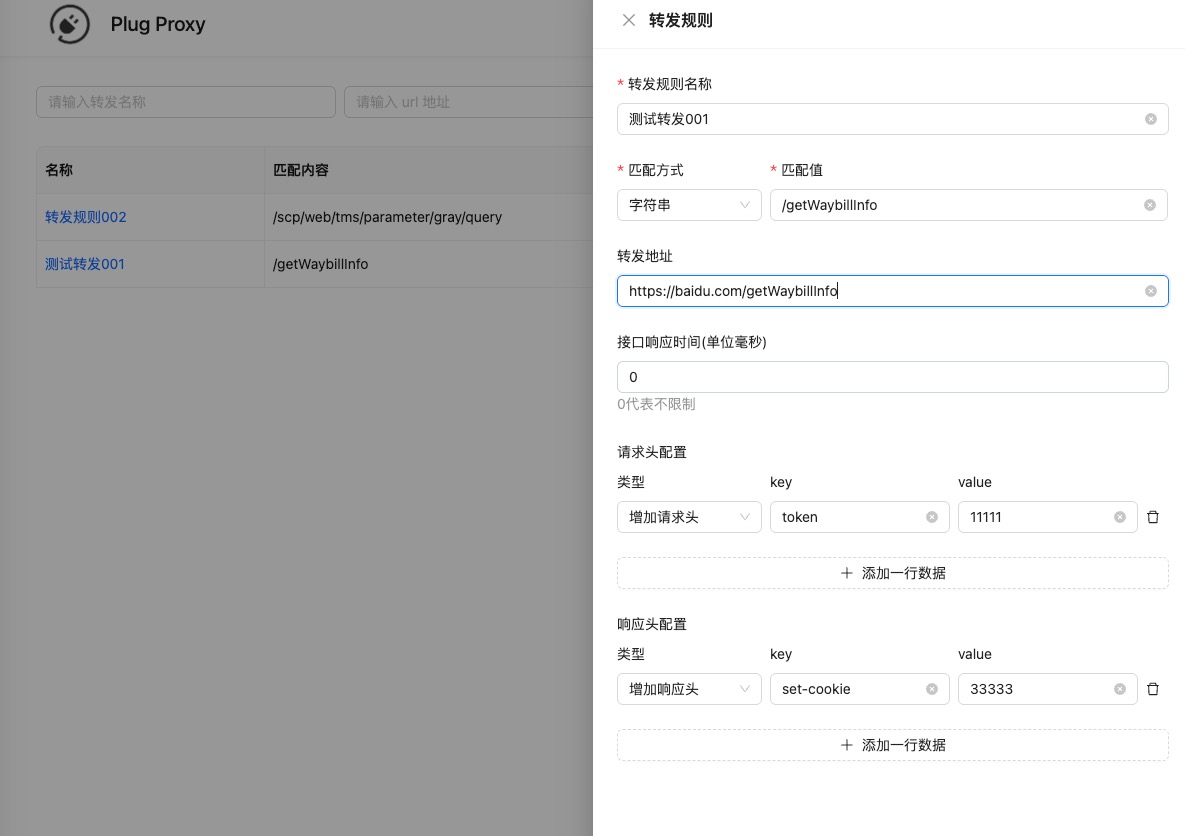The height and width of the screenshot is (836, 1185).
Task: Focus the set-cookie key input
Action: (859, 689)
